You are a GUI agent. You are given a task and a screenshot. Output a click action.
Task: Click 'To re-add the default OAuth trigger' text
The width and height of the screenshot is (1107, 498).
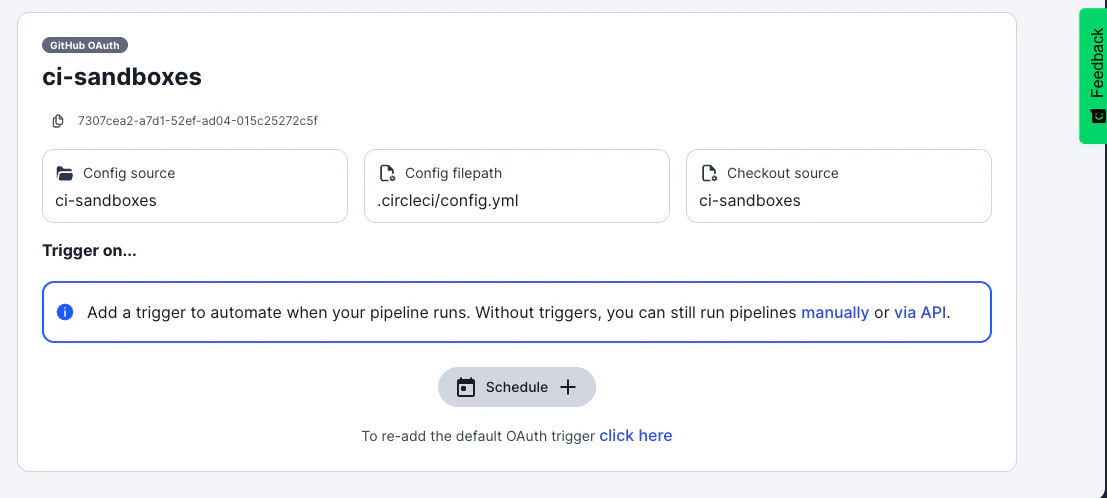pyautogui.click(x=479, y=436)
